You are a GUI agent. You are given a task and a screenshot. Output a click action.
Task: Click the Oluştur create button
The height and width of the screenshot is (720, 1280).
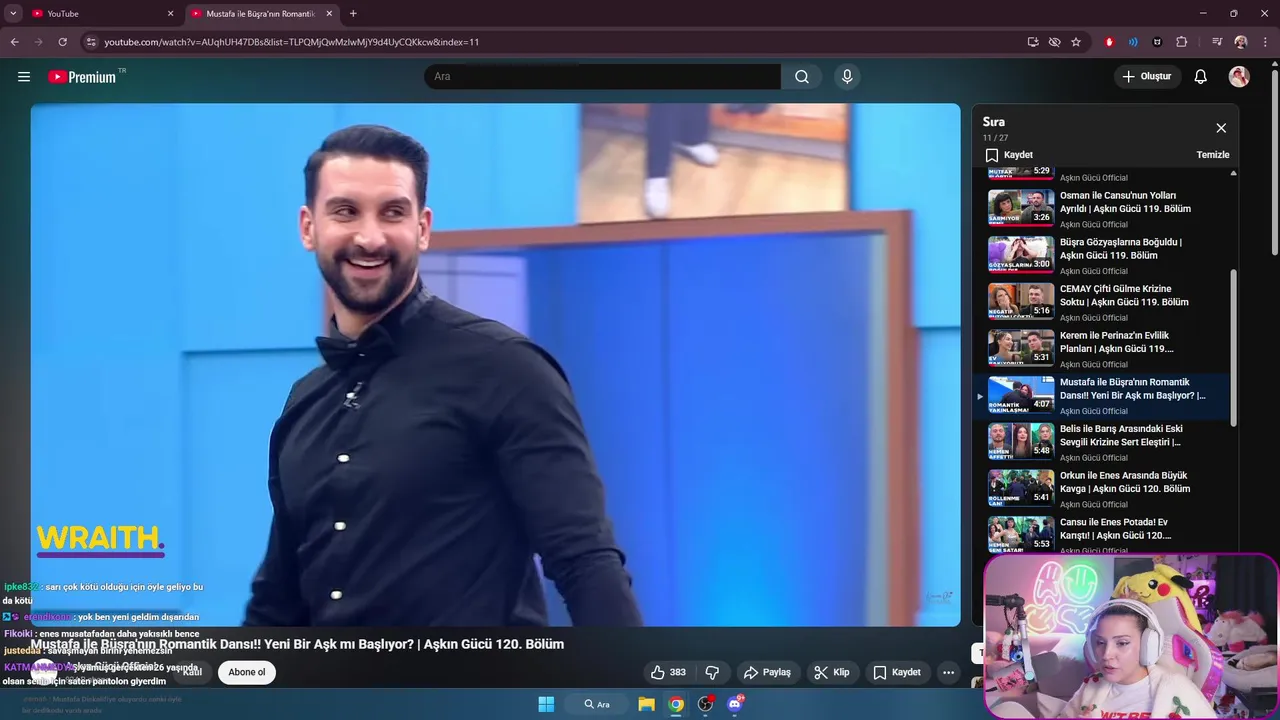click(1147, 76)
